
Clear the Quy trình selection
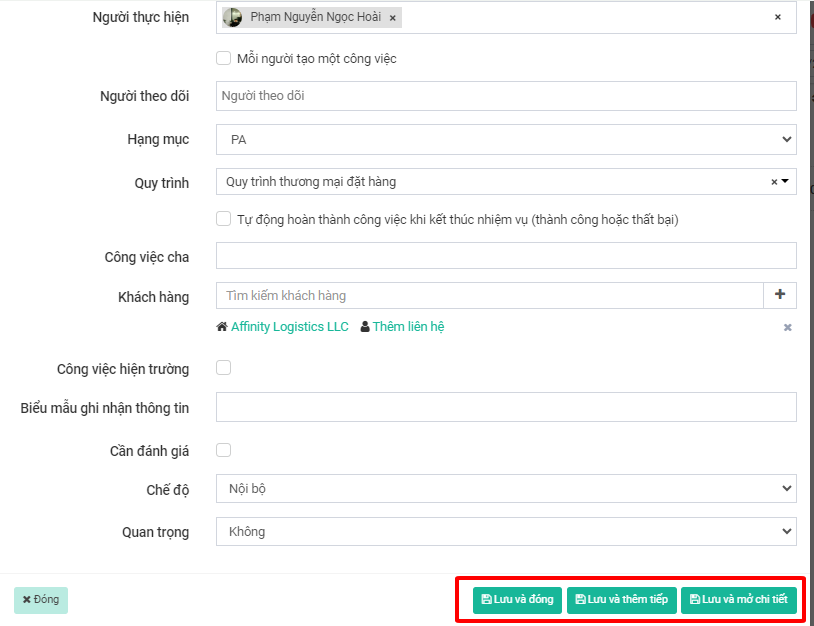pos(774,182)
